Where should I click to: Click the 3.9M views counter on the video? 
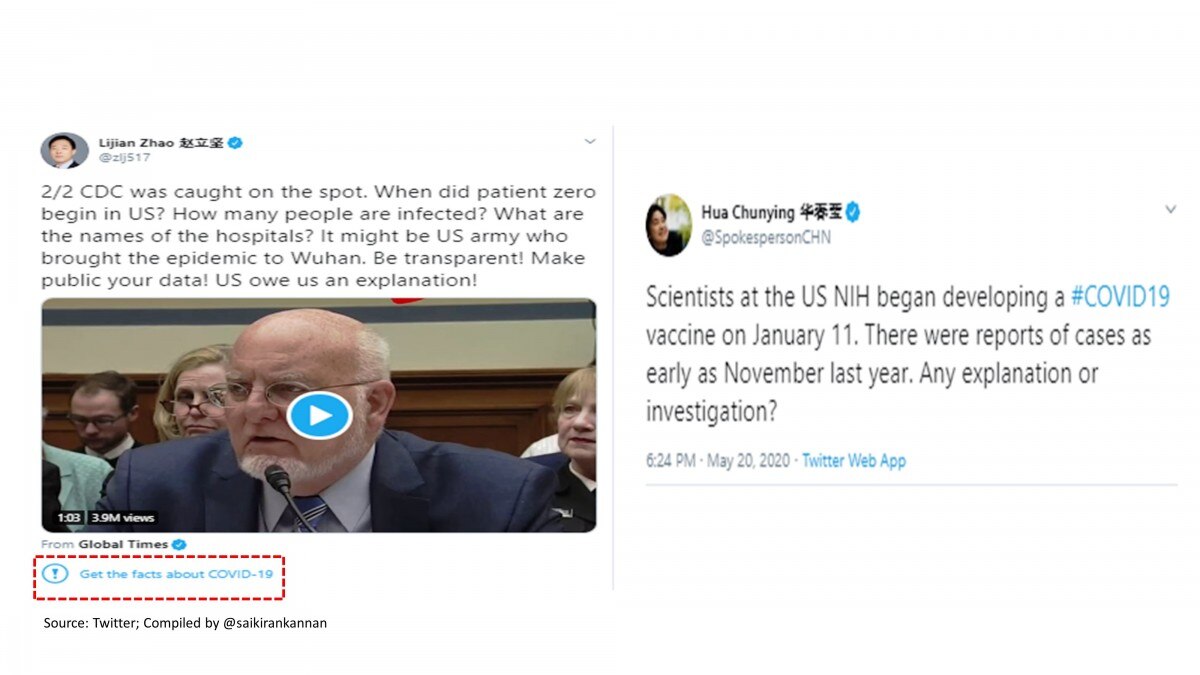click(x=123, y=518)
